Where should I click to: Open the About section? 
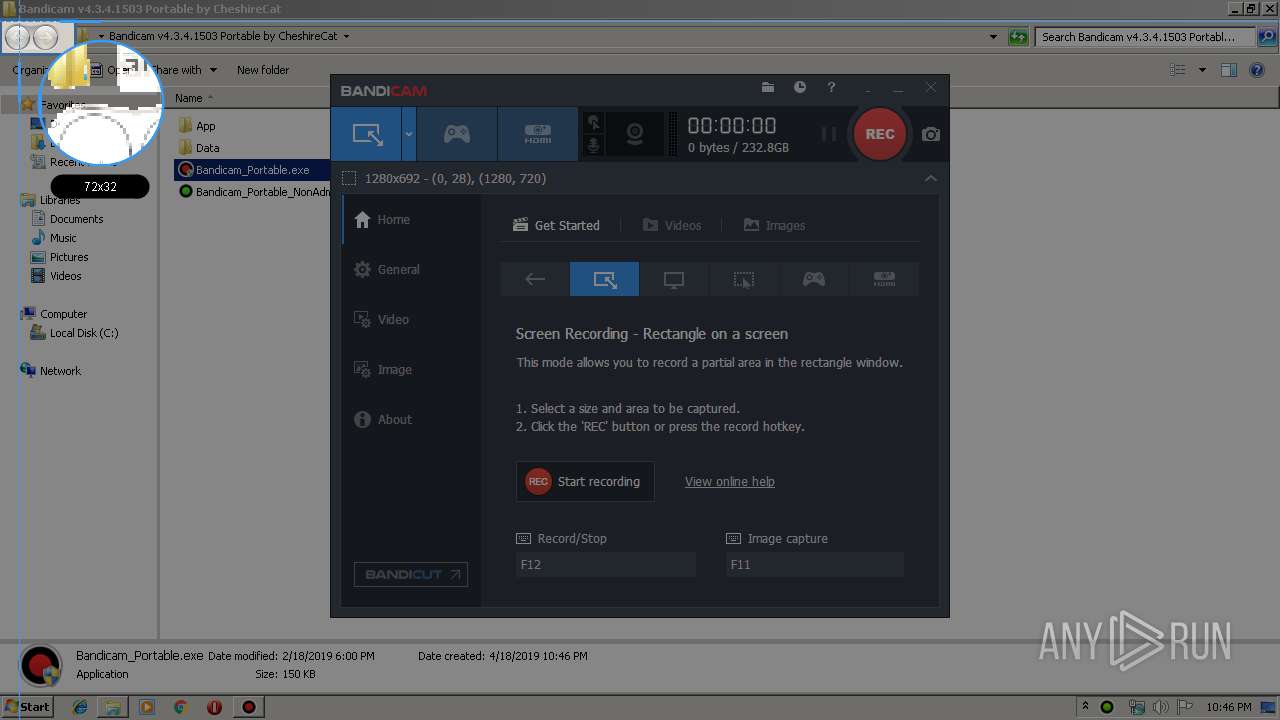click(x=412, y=419)
